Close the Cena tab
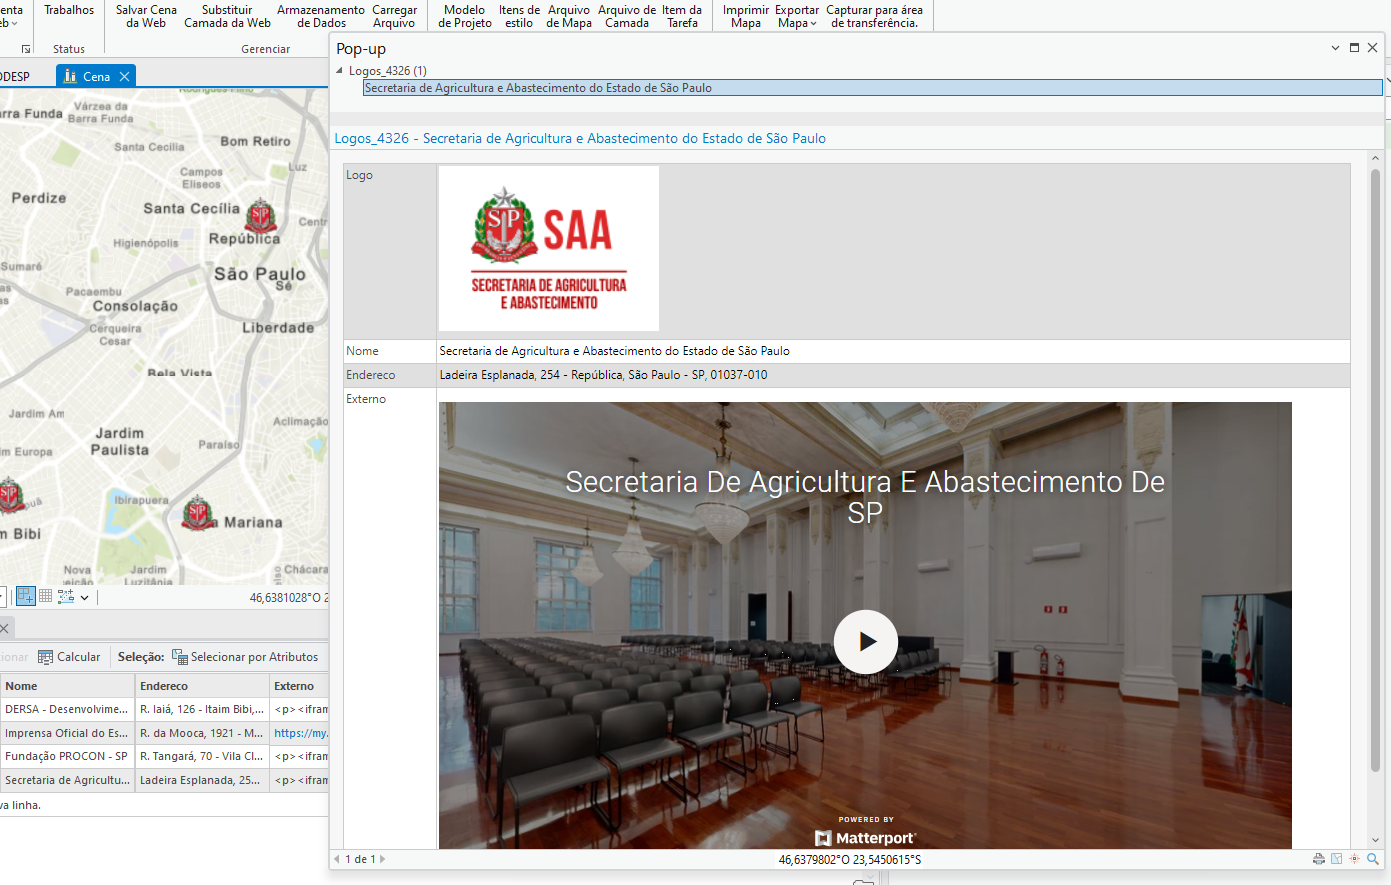 124,76
